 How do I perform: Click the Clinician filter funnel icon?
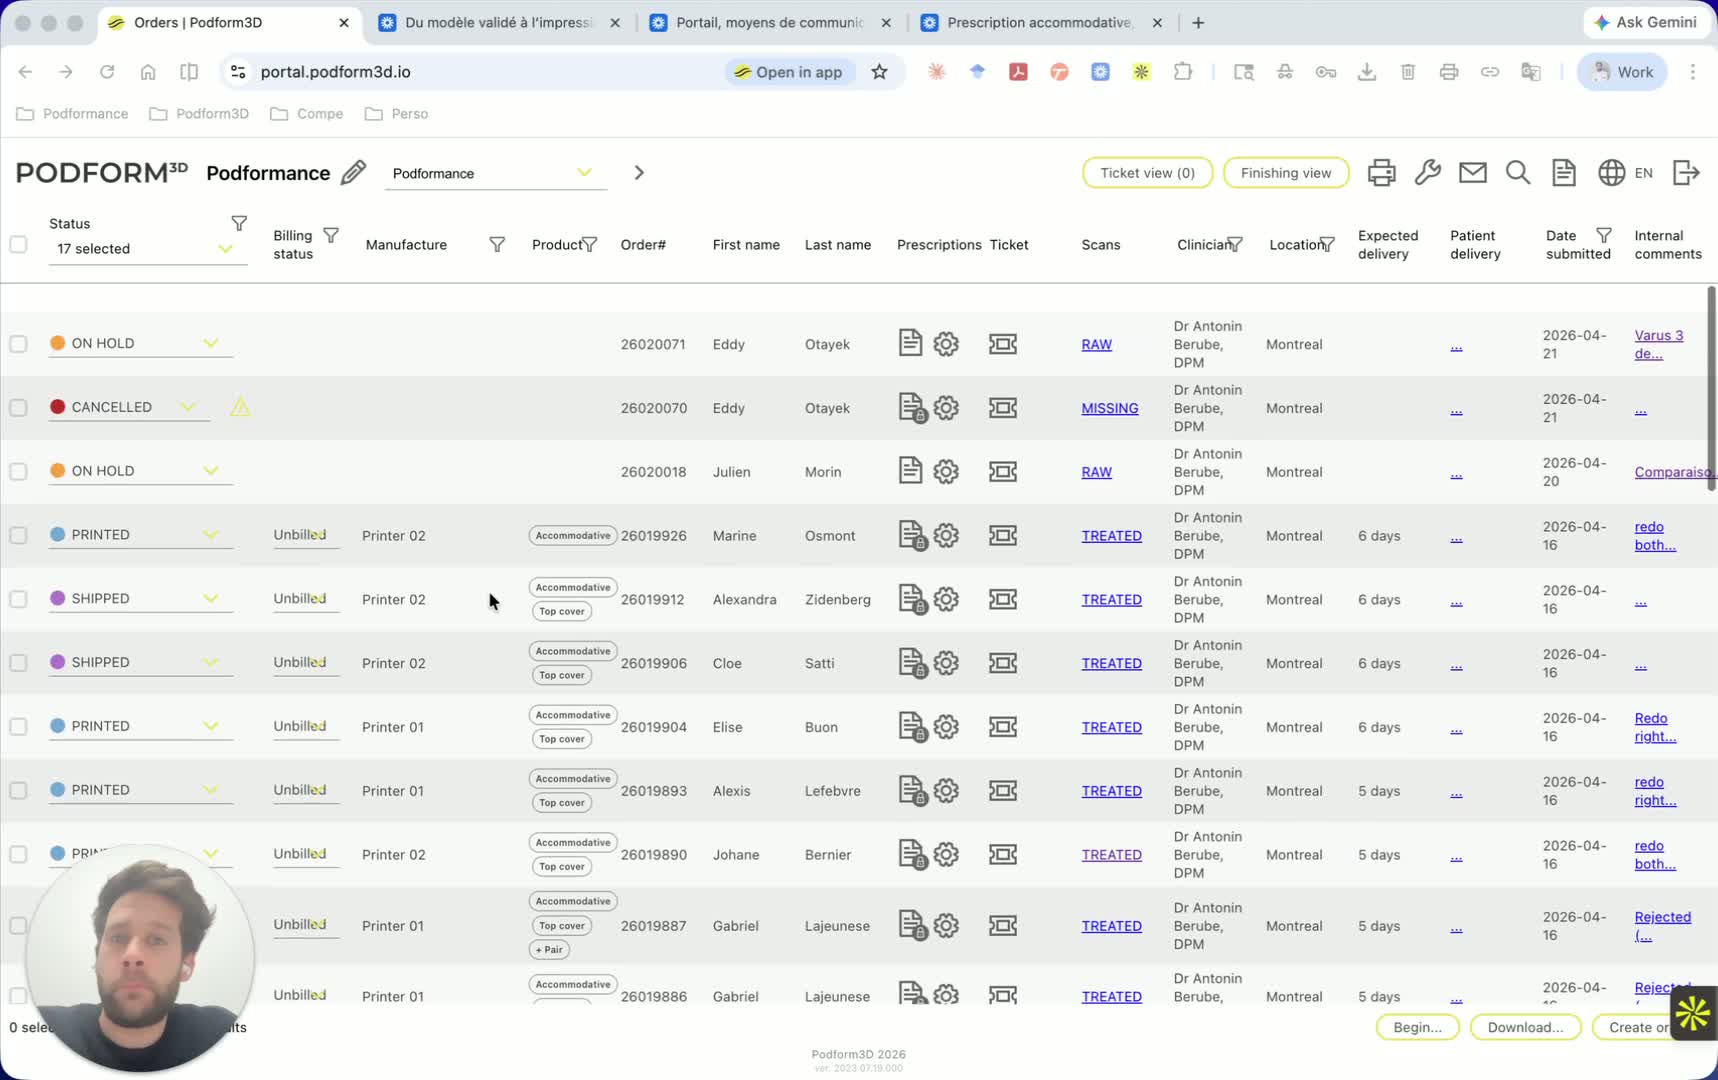point(1235,245)
